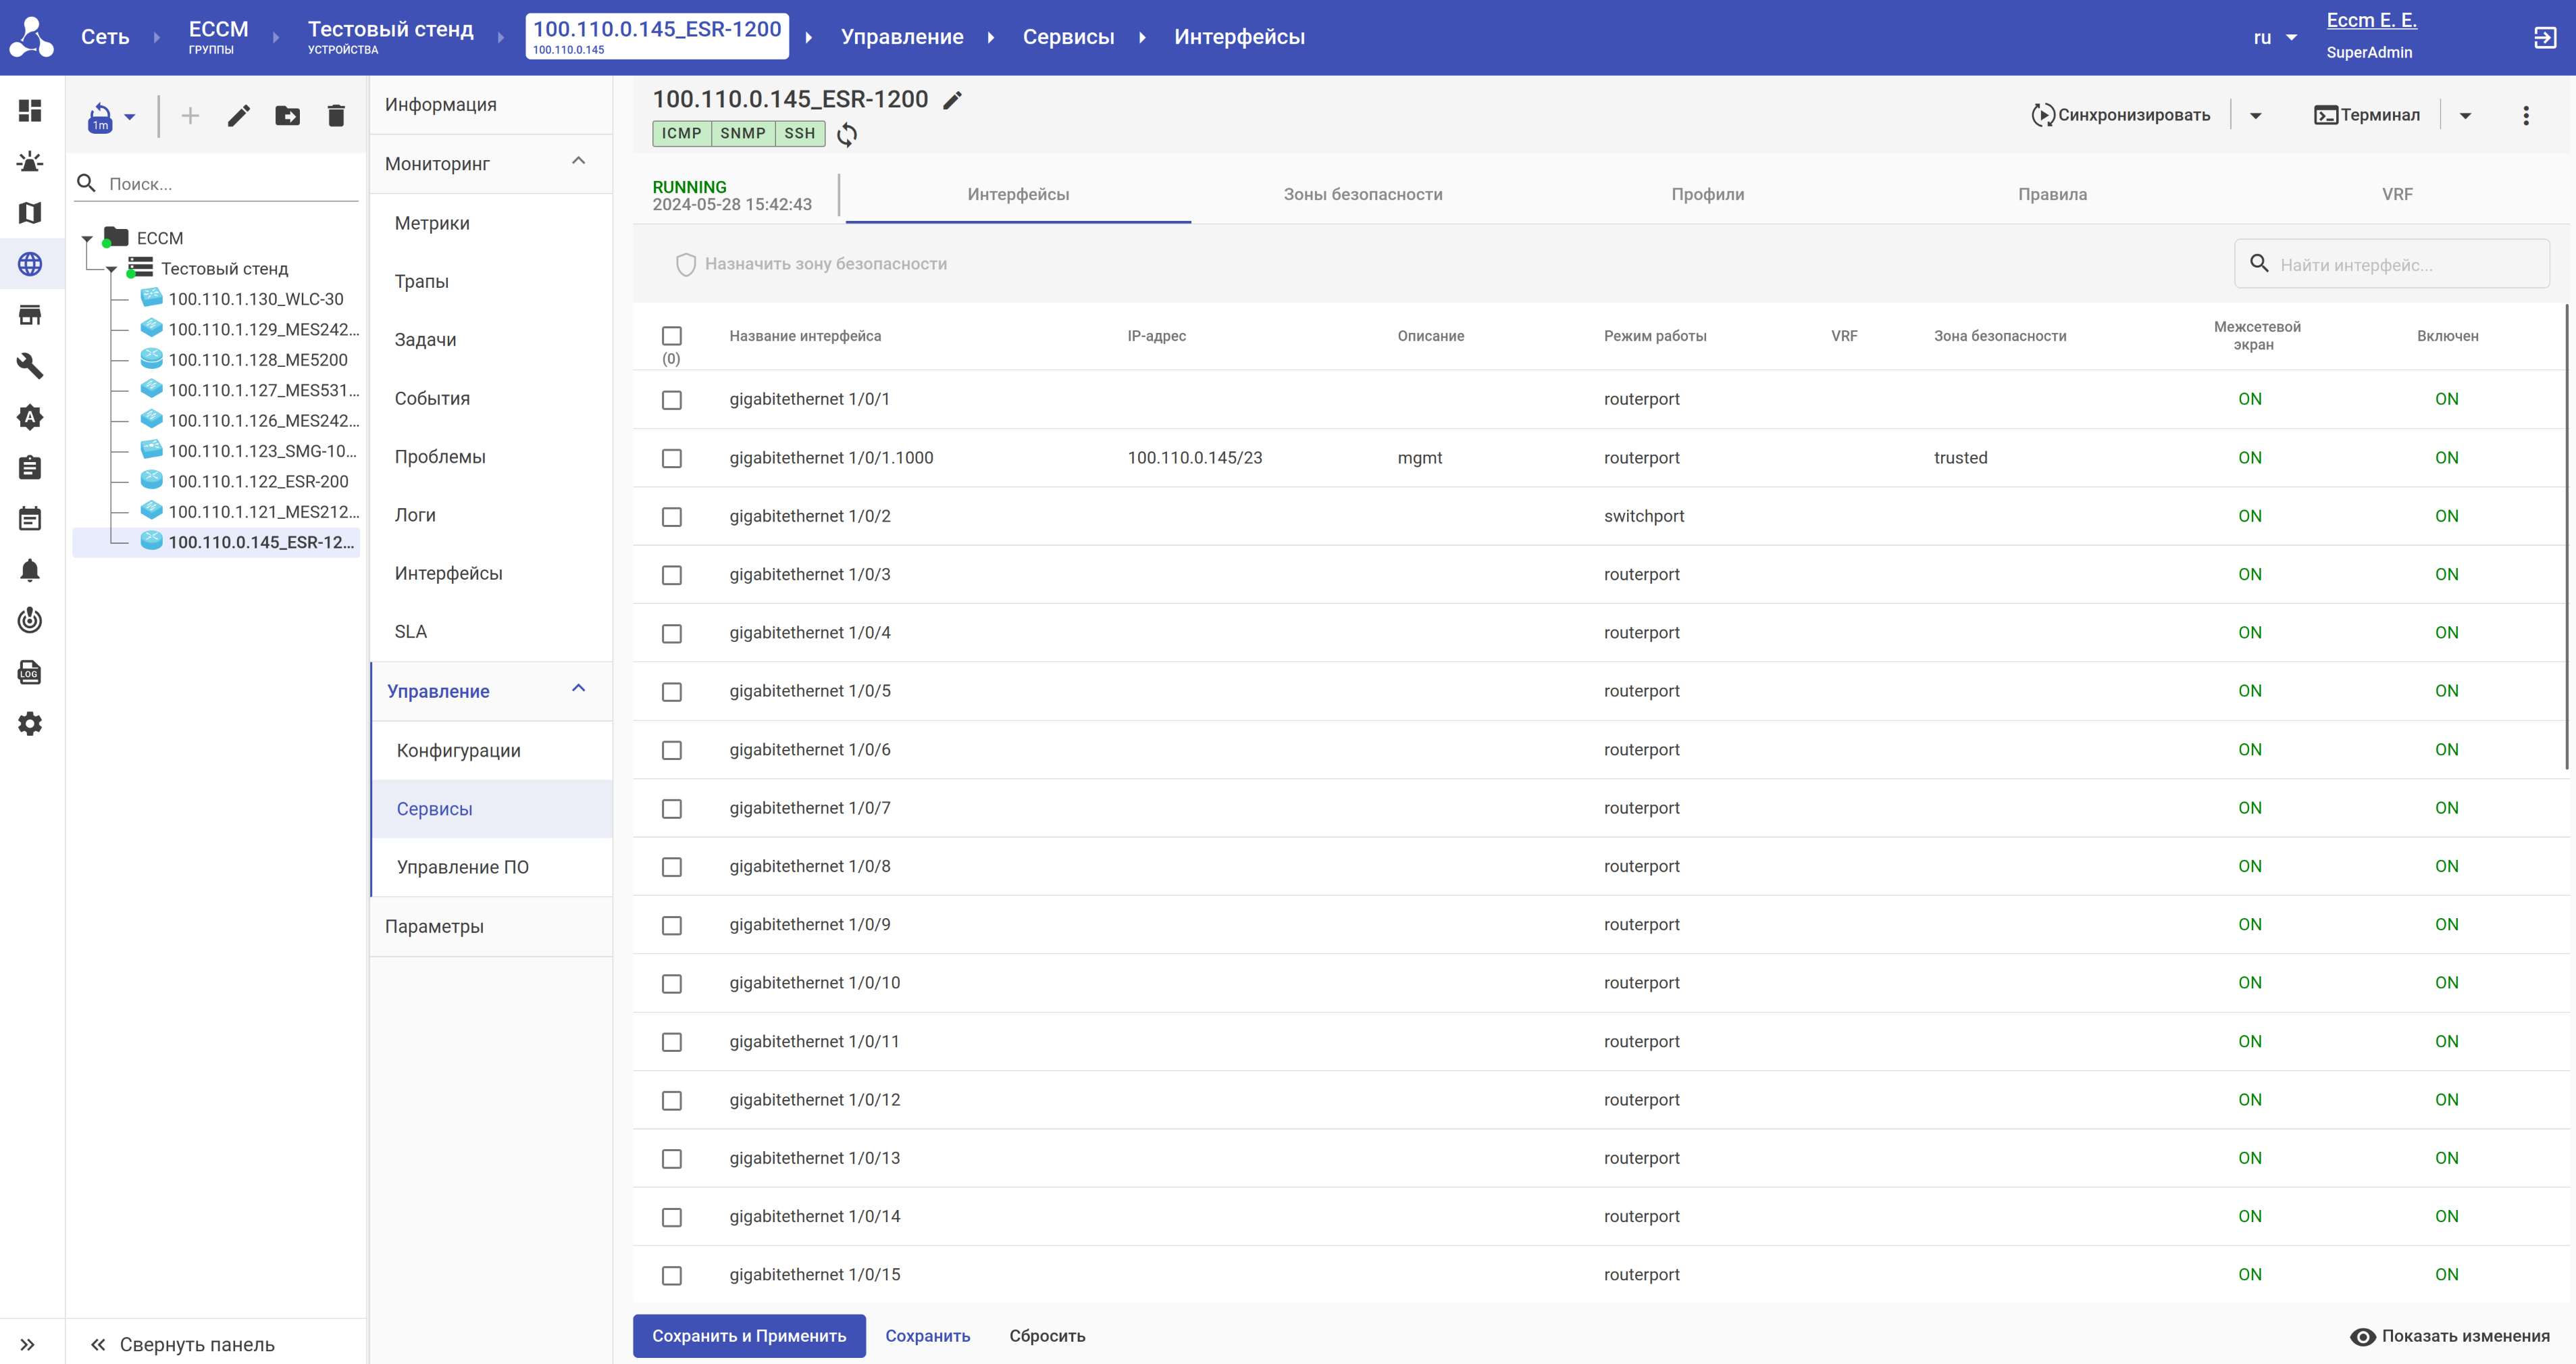Image resolution: width=2576 pixels, height=1364 pixels.
Task: Click the move-to-folder icon in tree toolbar
Action: coord(287,116)
